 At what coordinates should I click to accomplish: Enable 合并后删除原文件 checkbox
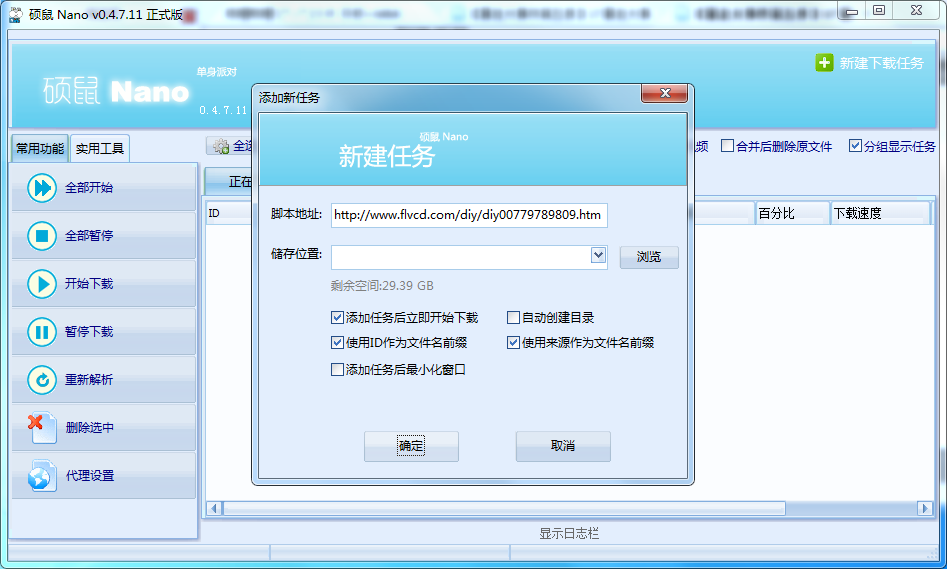[x=728, y=146]
